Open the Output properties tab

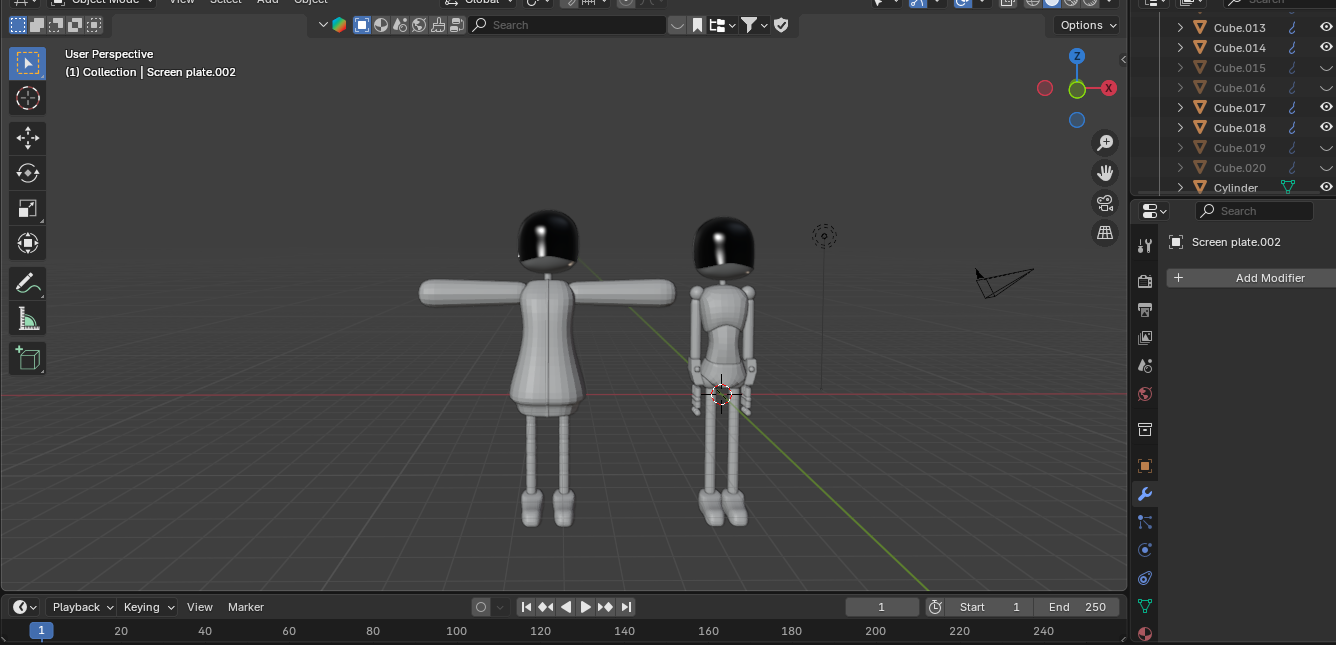point(1145,310)
